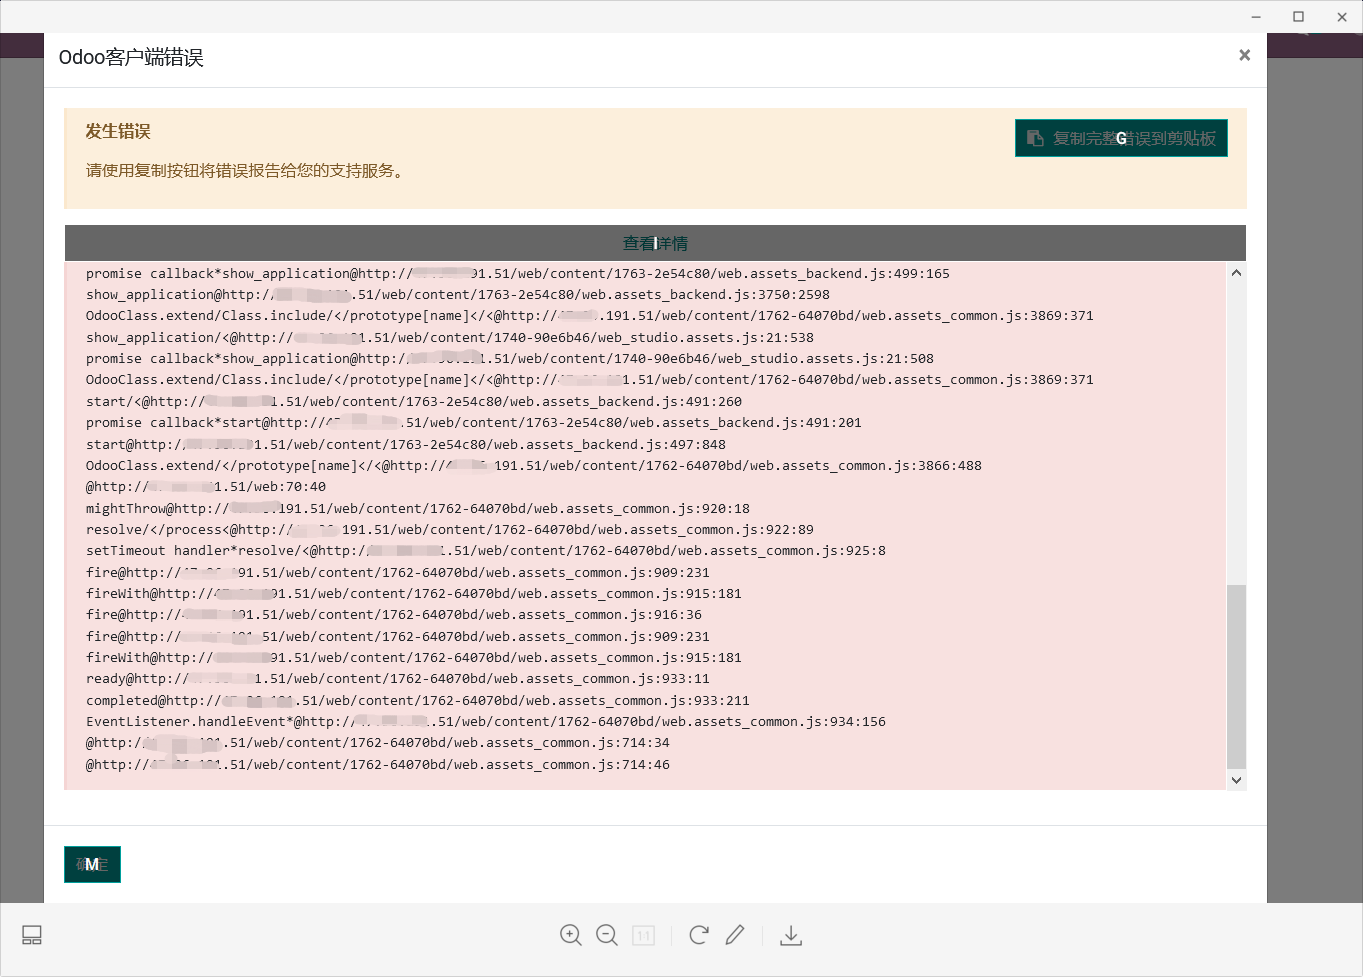
Task: Reset view with the 1:1 scale icon
Action: coord(643,935)
